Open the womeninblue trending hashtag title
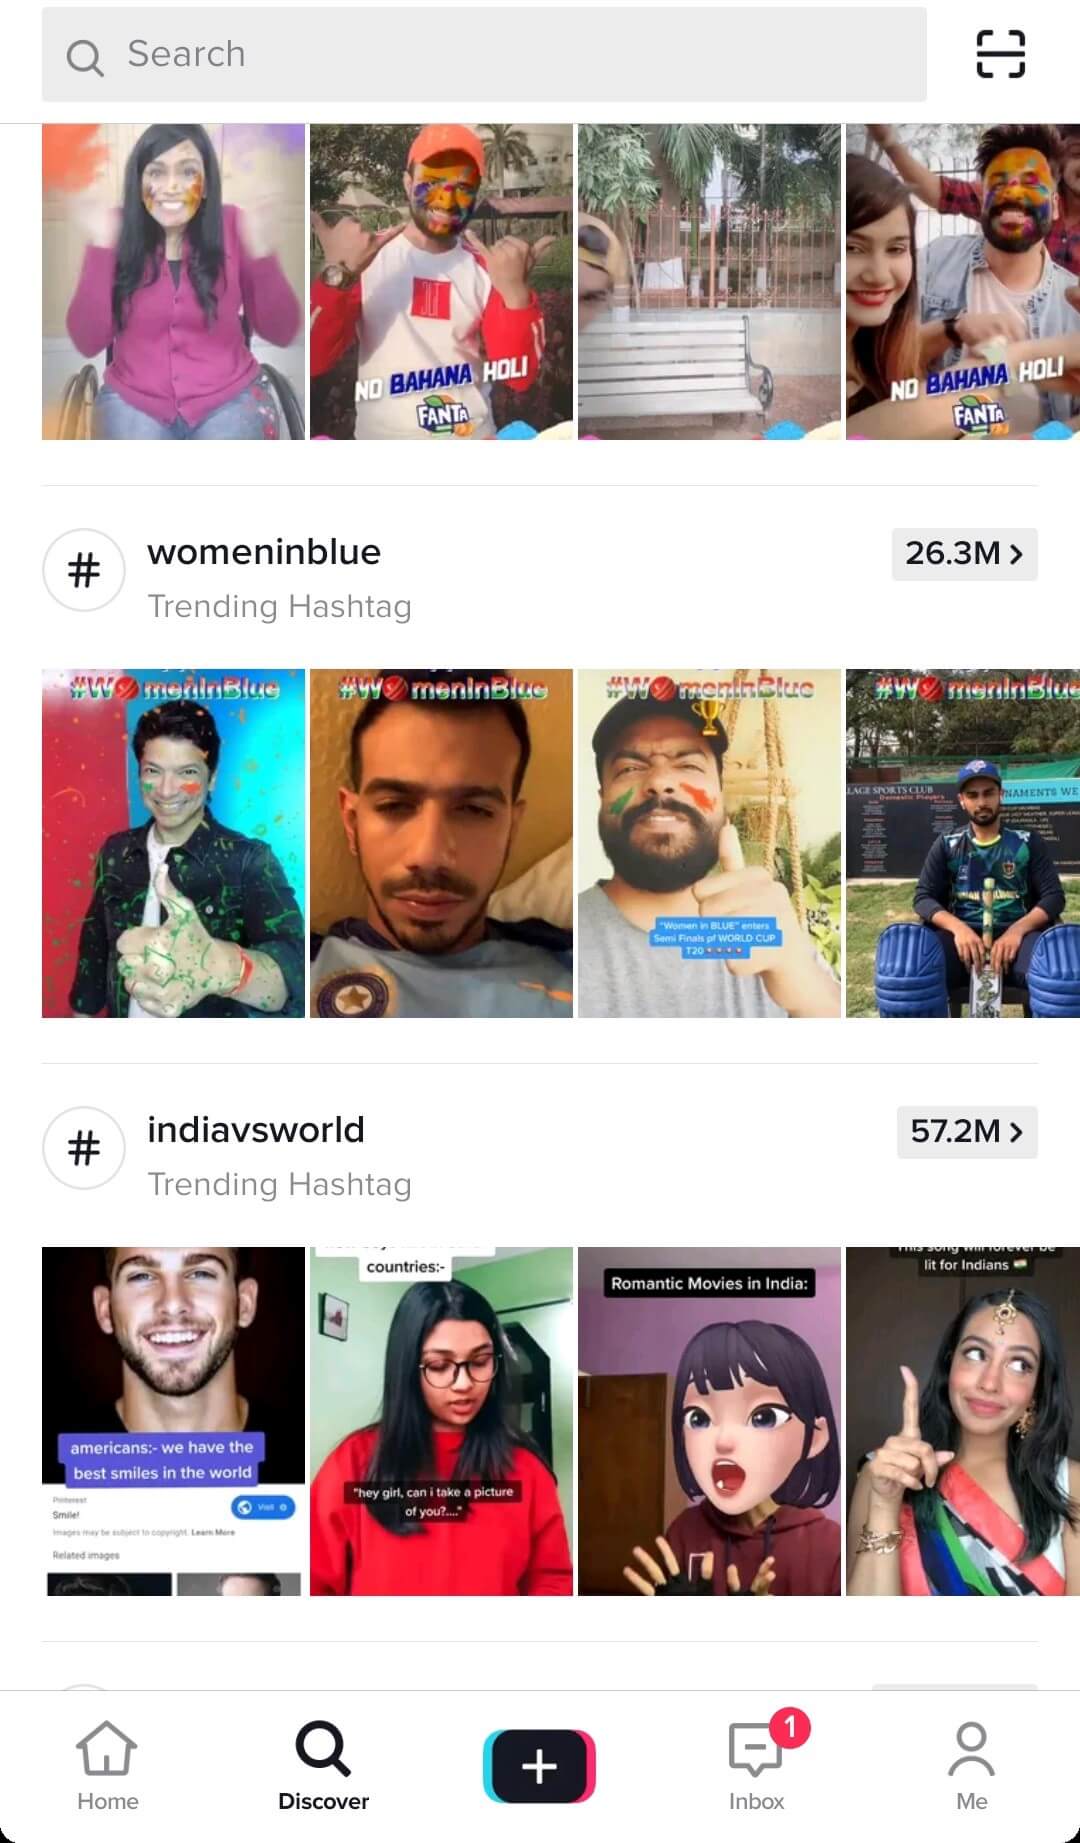Screen dimensions: 1080x1843 tap(264, 552)
